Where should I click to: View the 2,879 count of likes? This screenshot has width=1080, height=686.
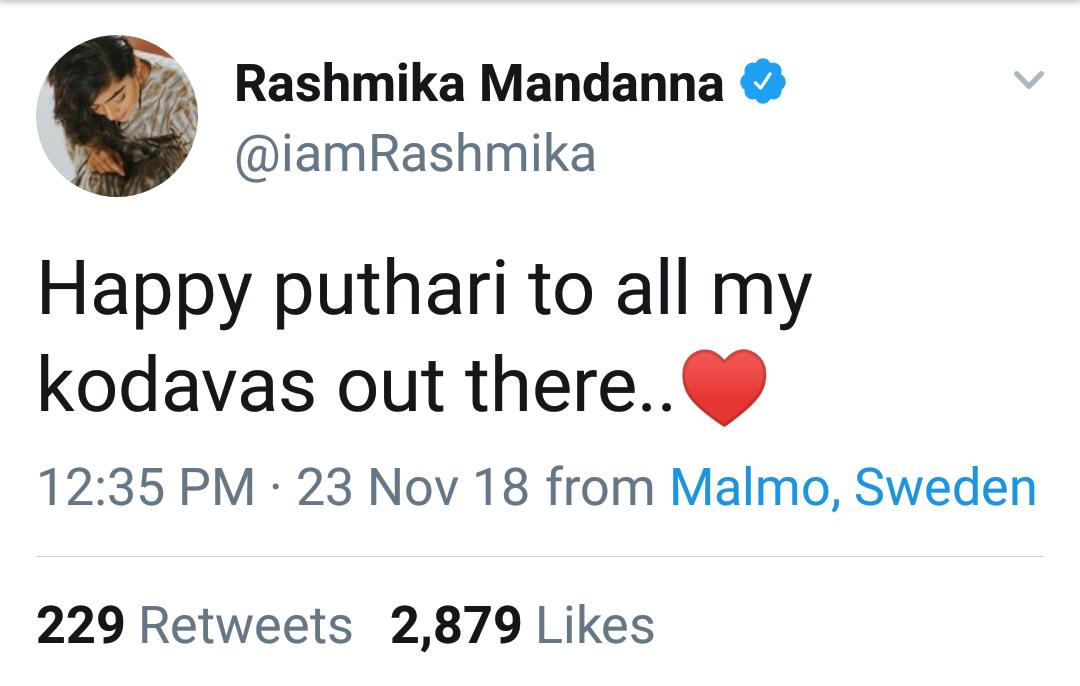[456, 626]
